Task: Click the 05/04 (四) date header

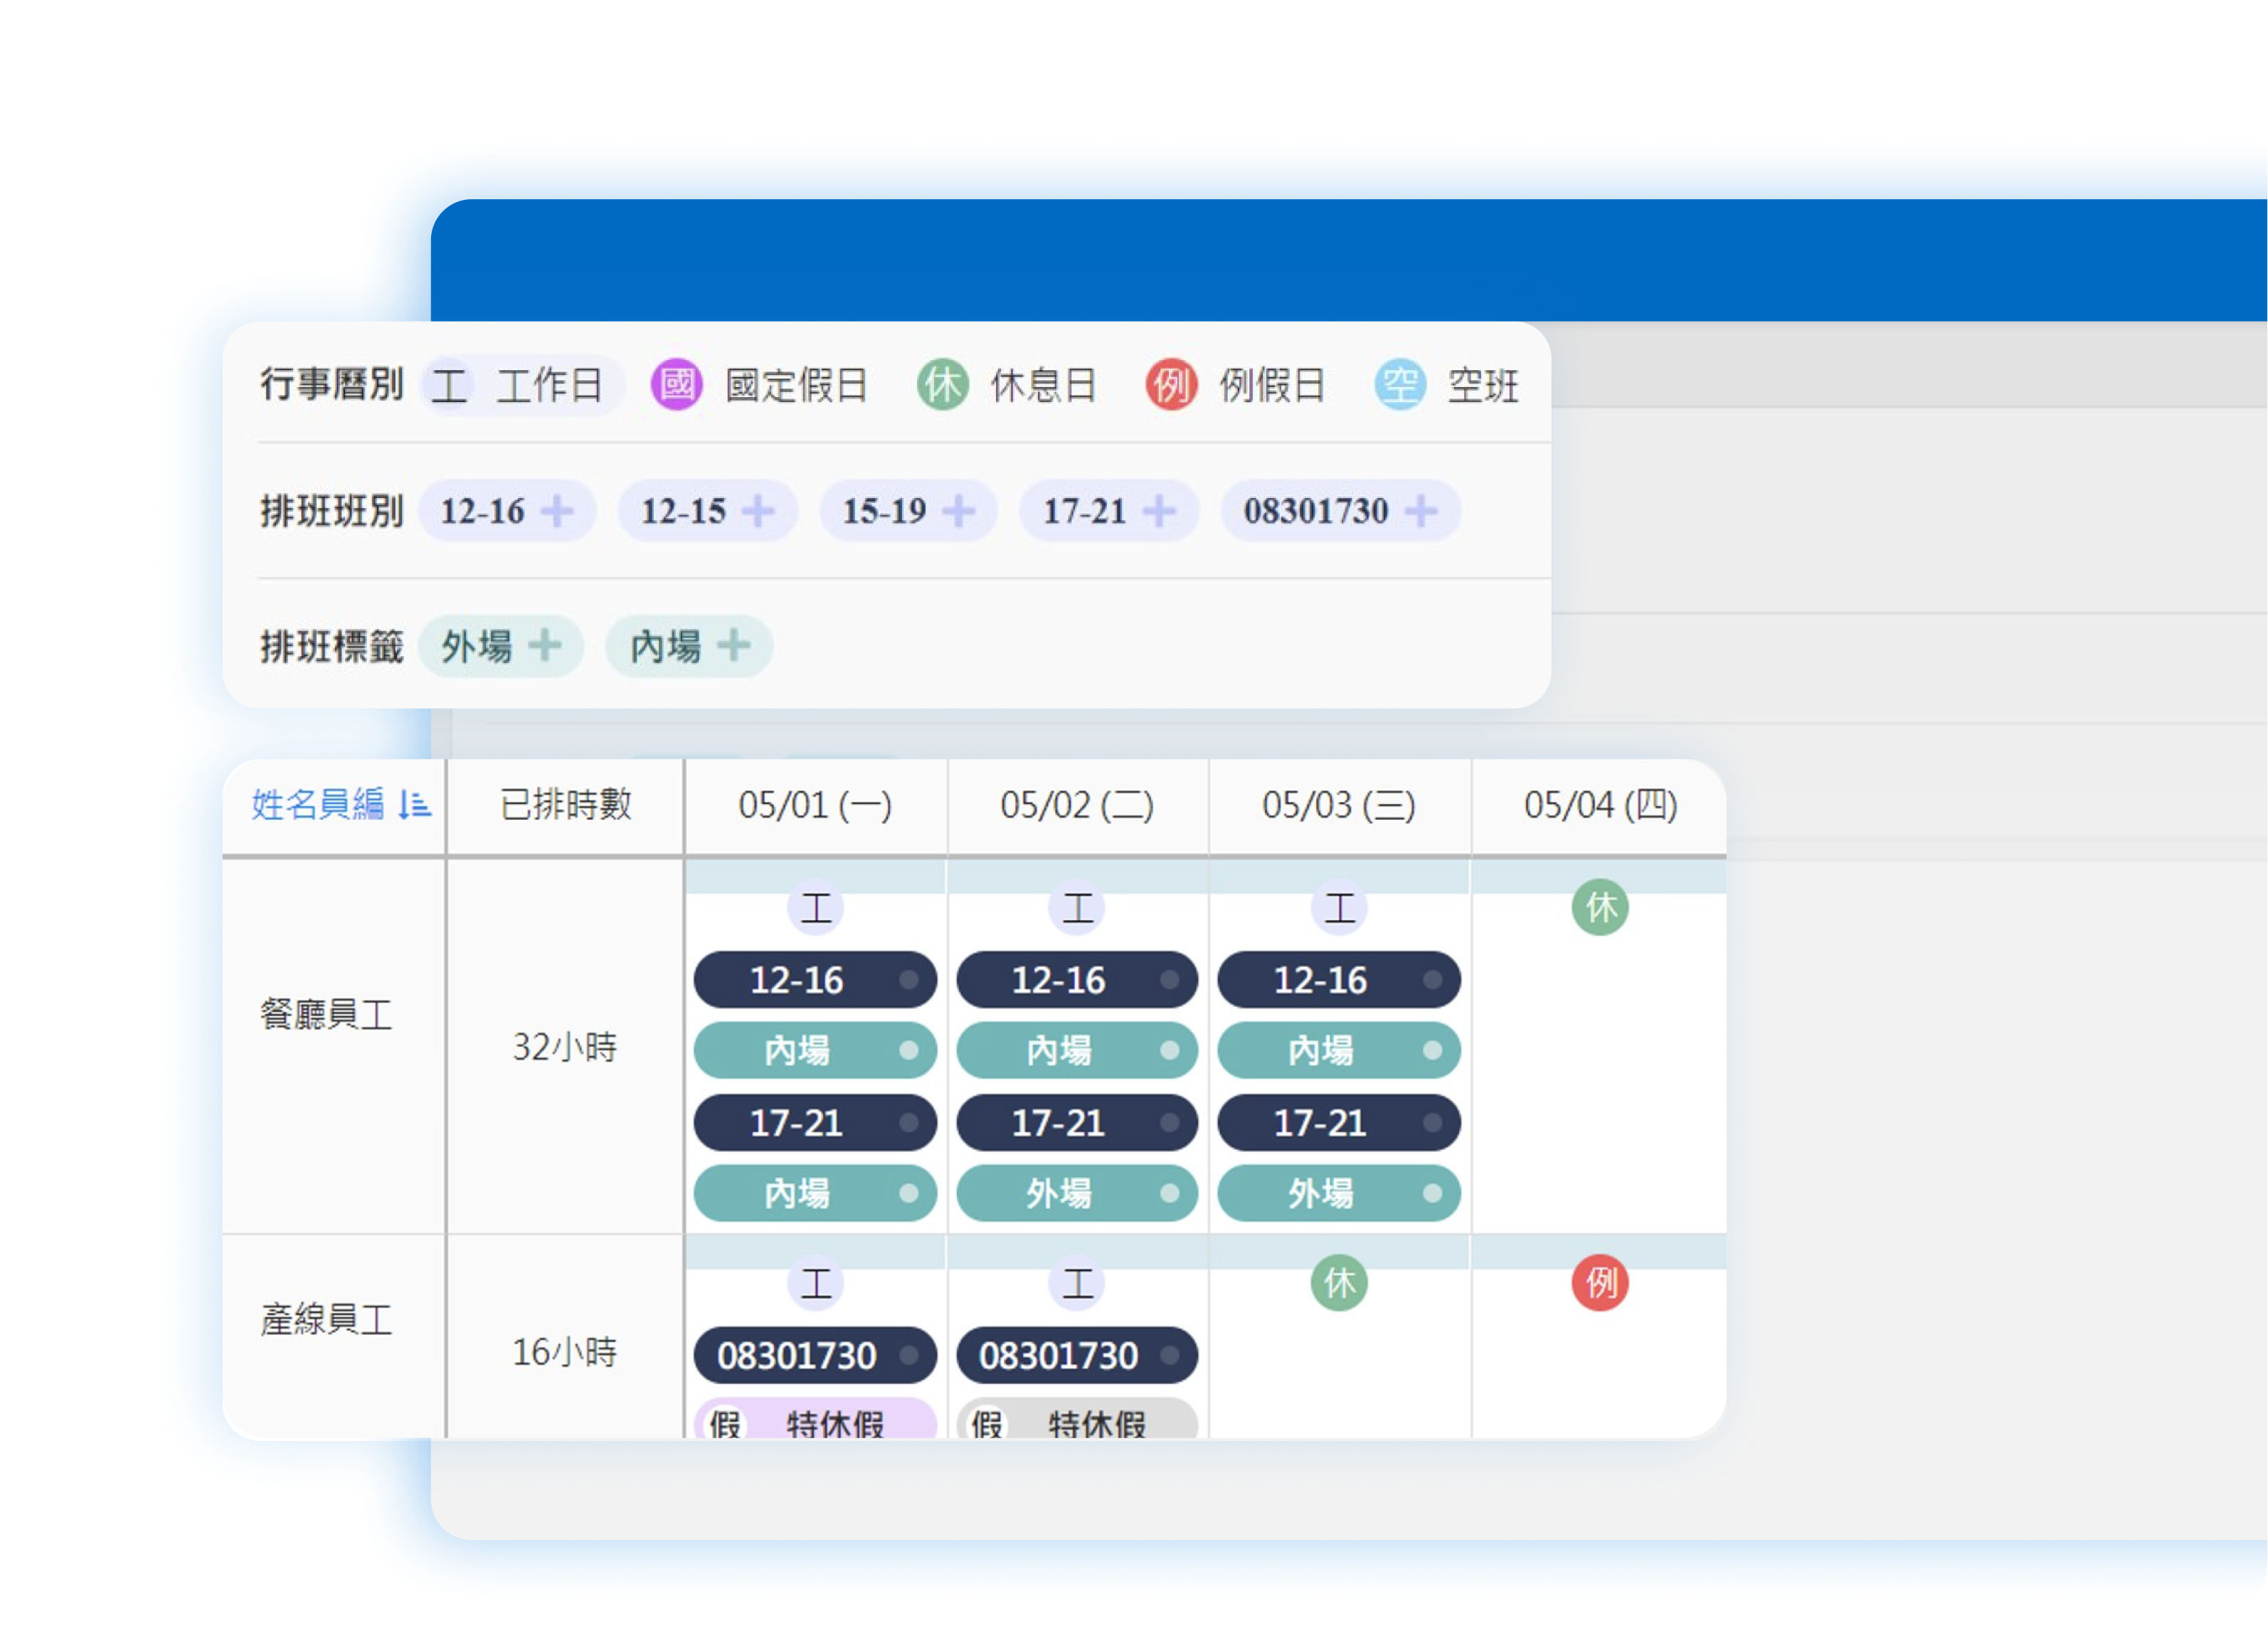Action: point(1600,805)
